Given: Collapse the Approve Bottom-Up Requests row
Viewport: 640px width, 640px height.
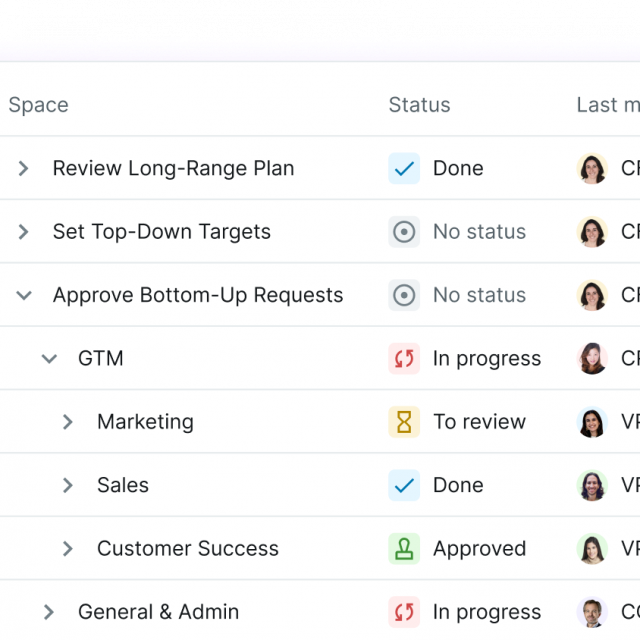Looking at the screenshot, I should [x=24, y=295].
